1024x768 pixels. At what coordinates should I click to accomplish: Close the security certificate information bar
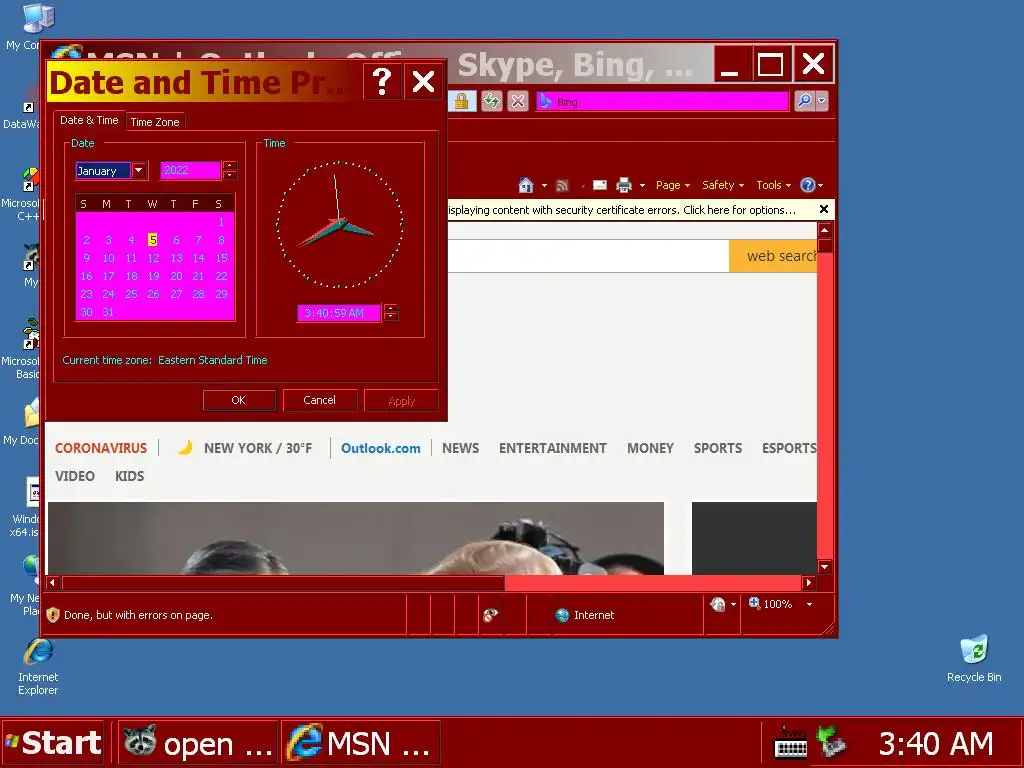824,210
